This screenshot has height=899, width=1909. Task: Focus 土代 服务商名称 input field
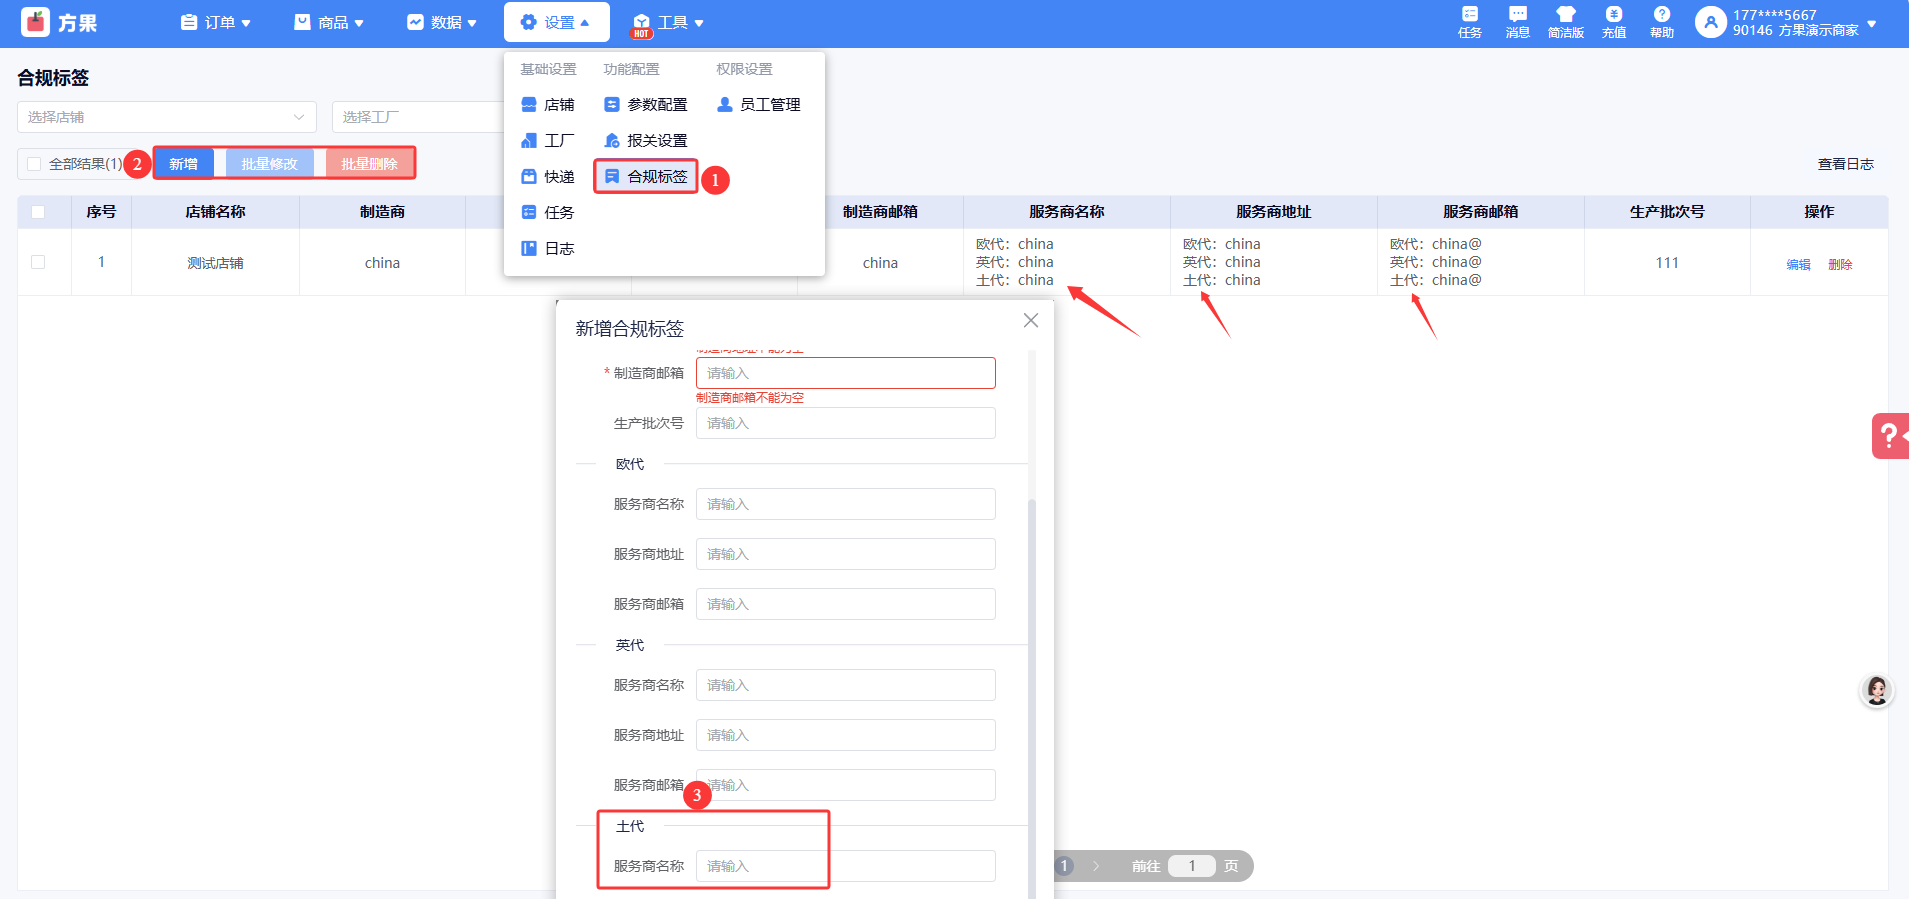coord(846,866)
